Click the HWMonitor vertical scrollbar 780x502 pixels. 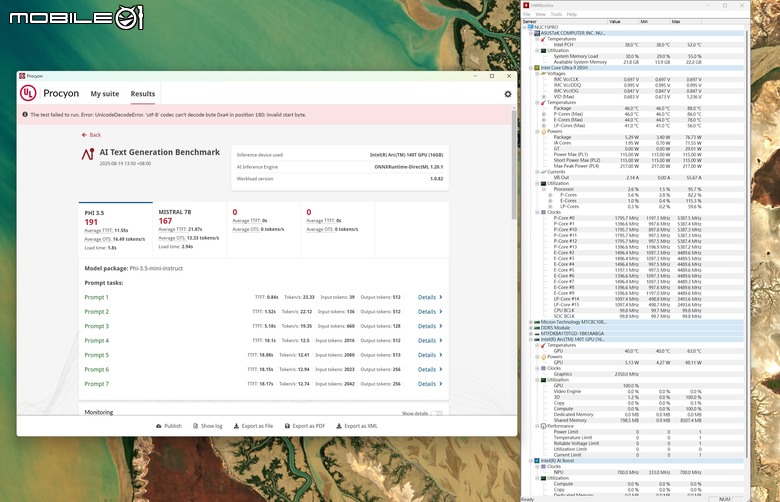point(747,244)
